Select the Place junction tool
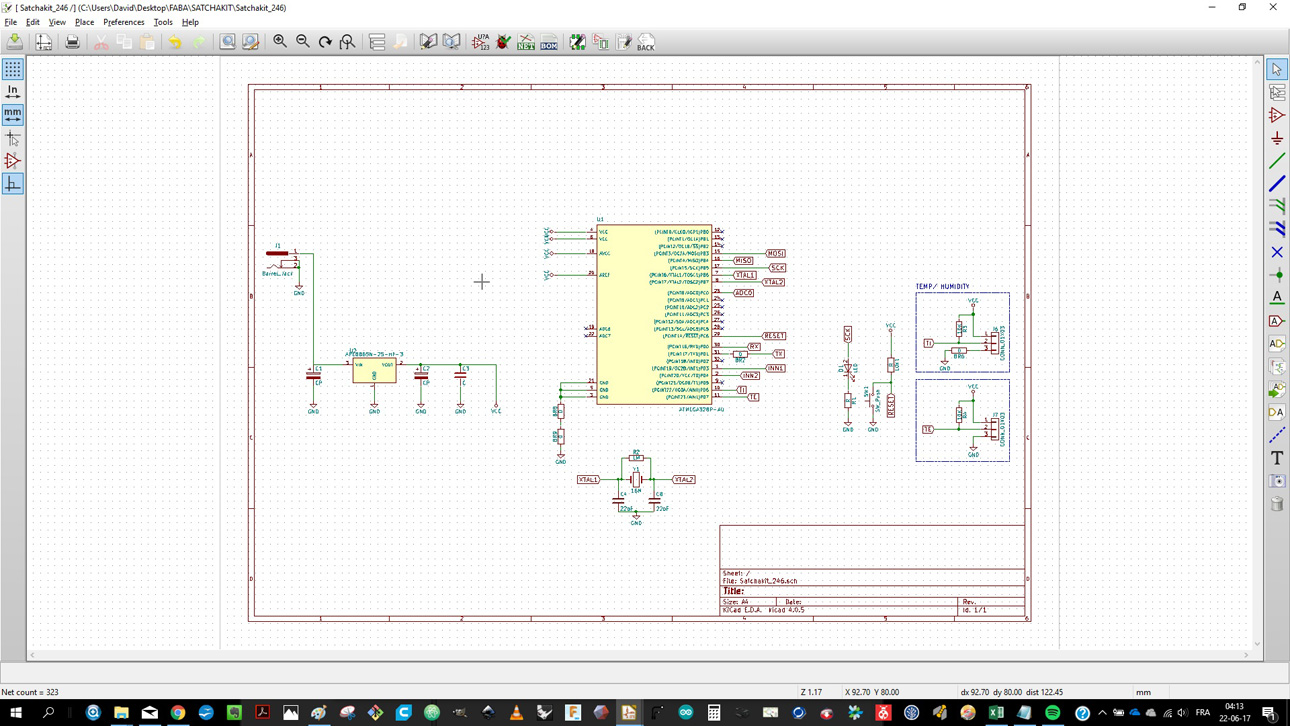The width and height of the screenshot is (1290, 726). point(1277,275)
